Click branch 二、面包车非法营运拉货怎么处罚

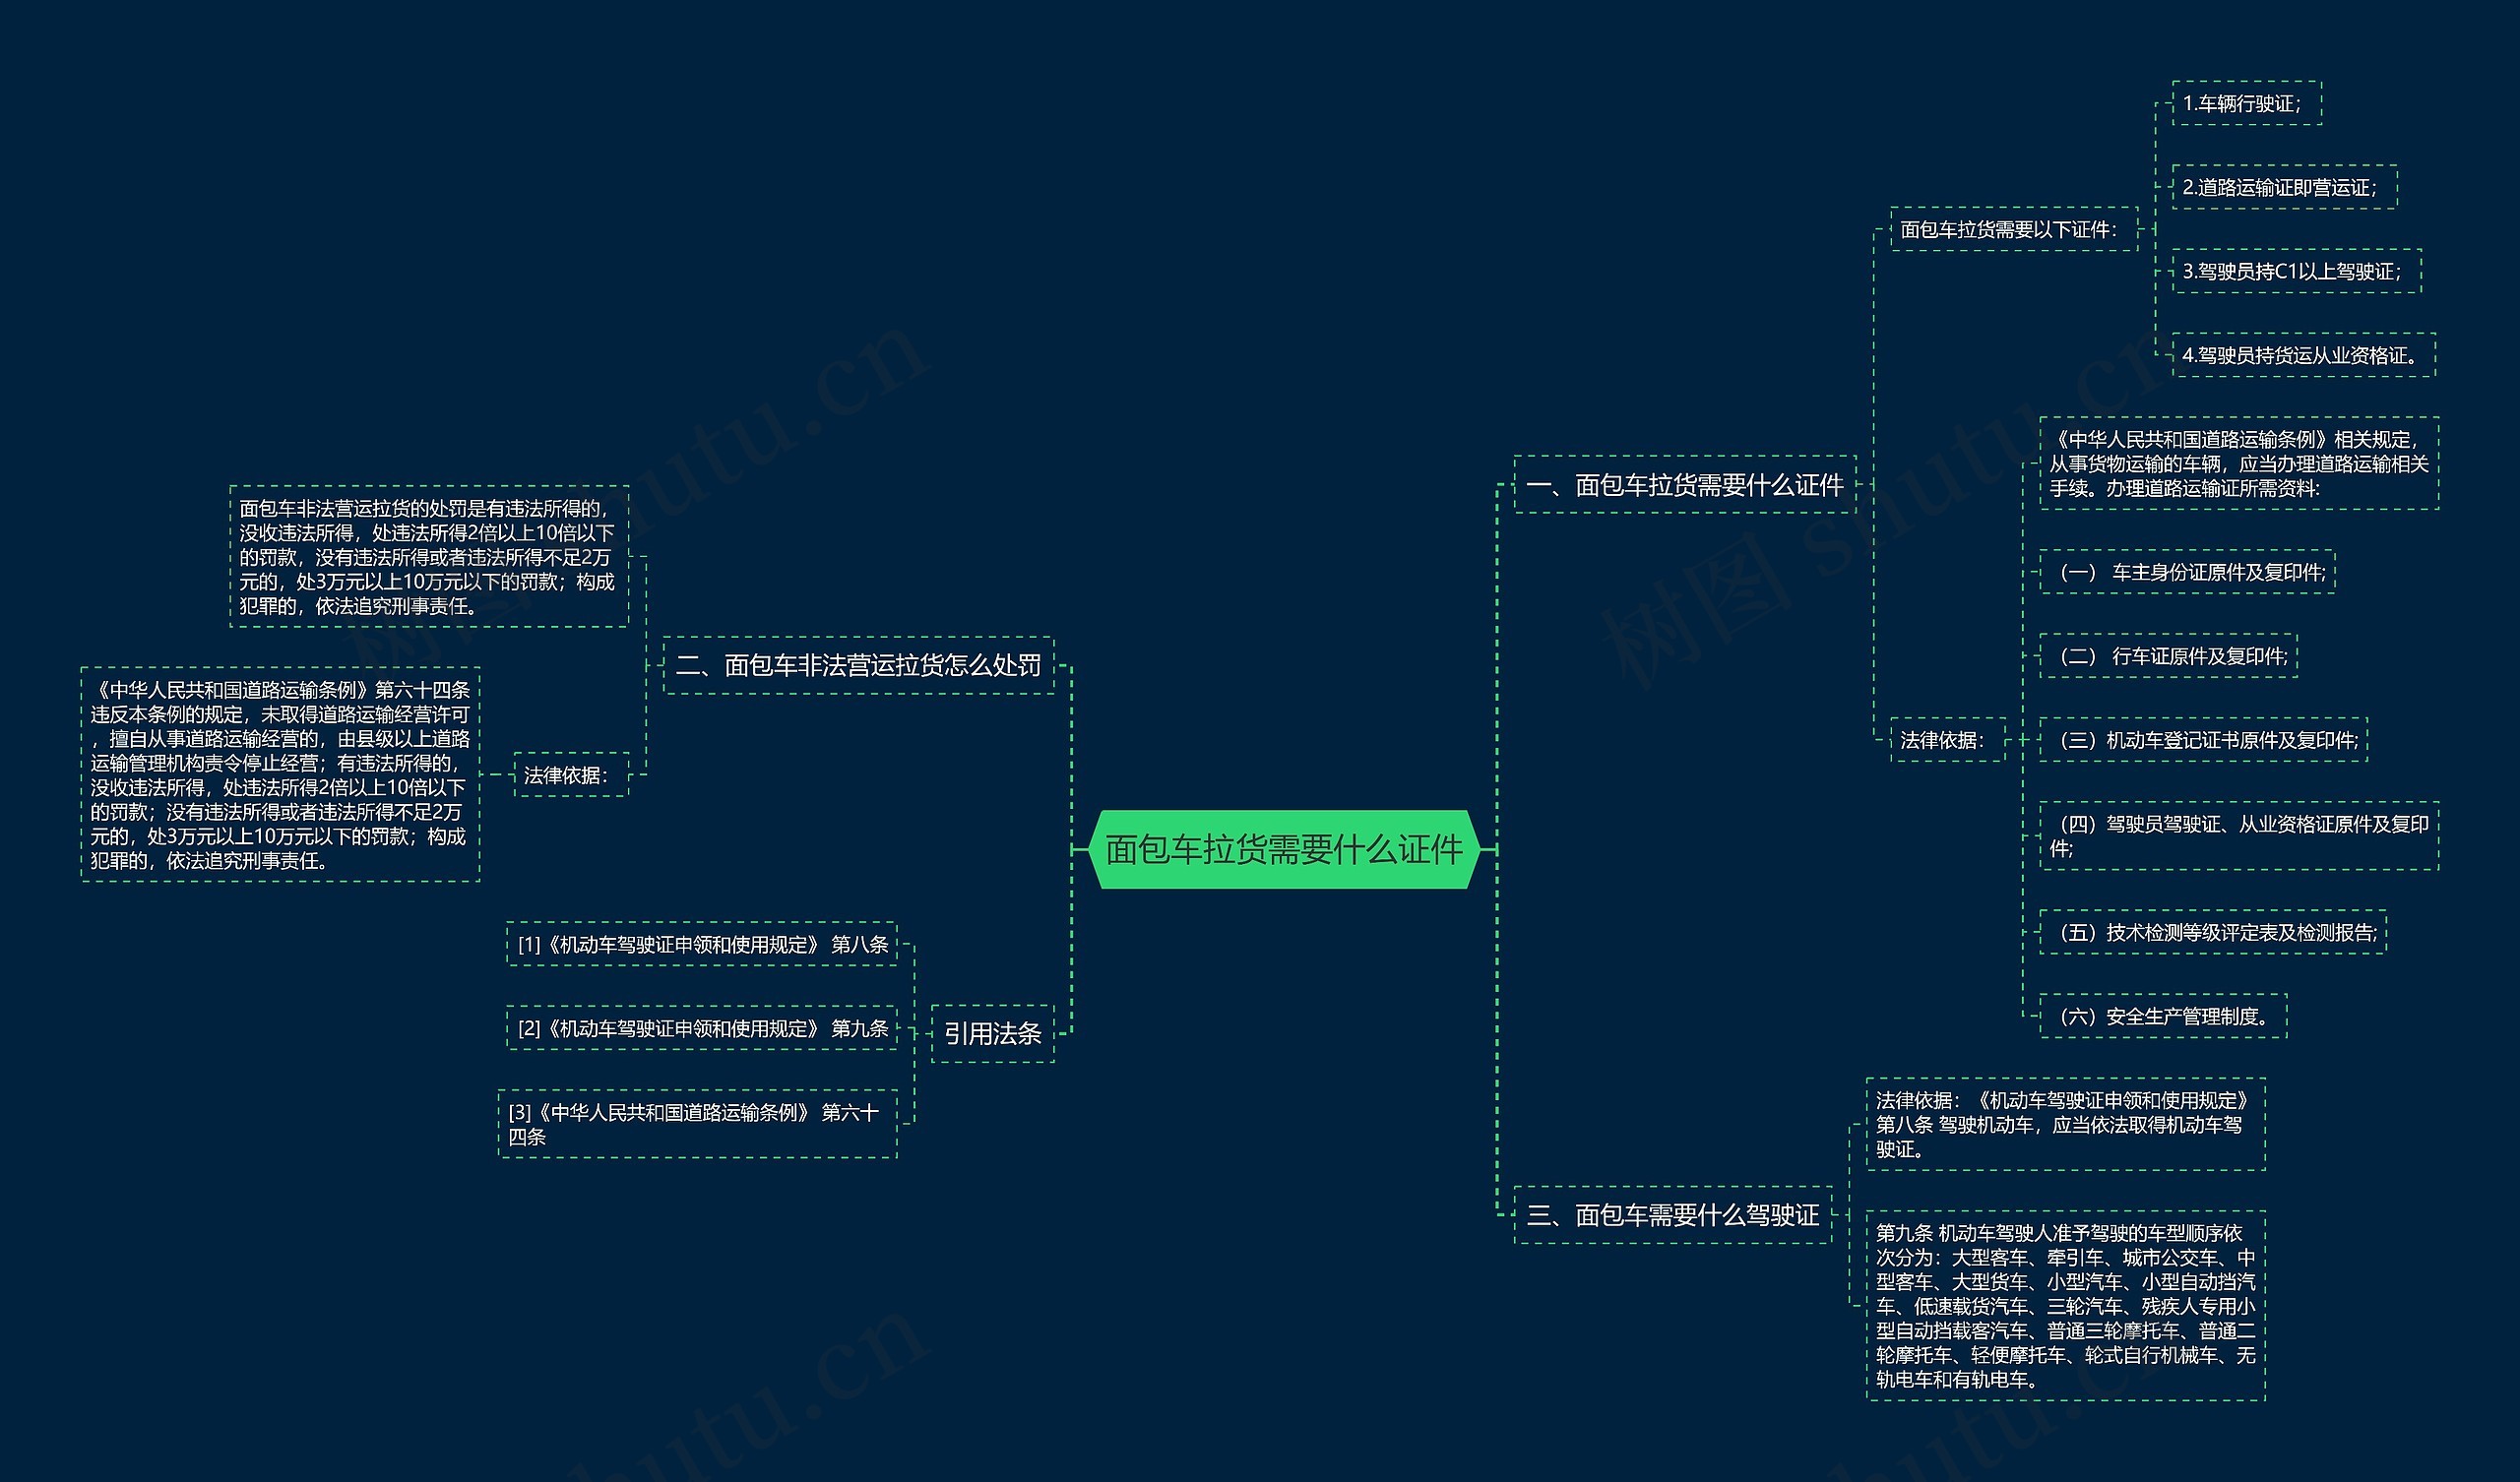coord(858,665)
